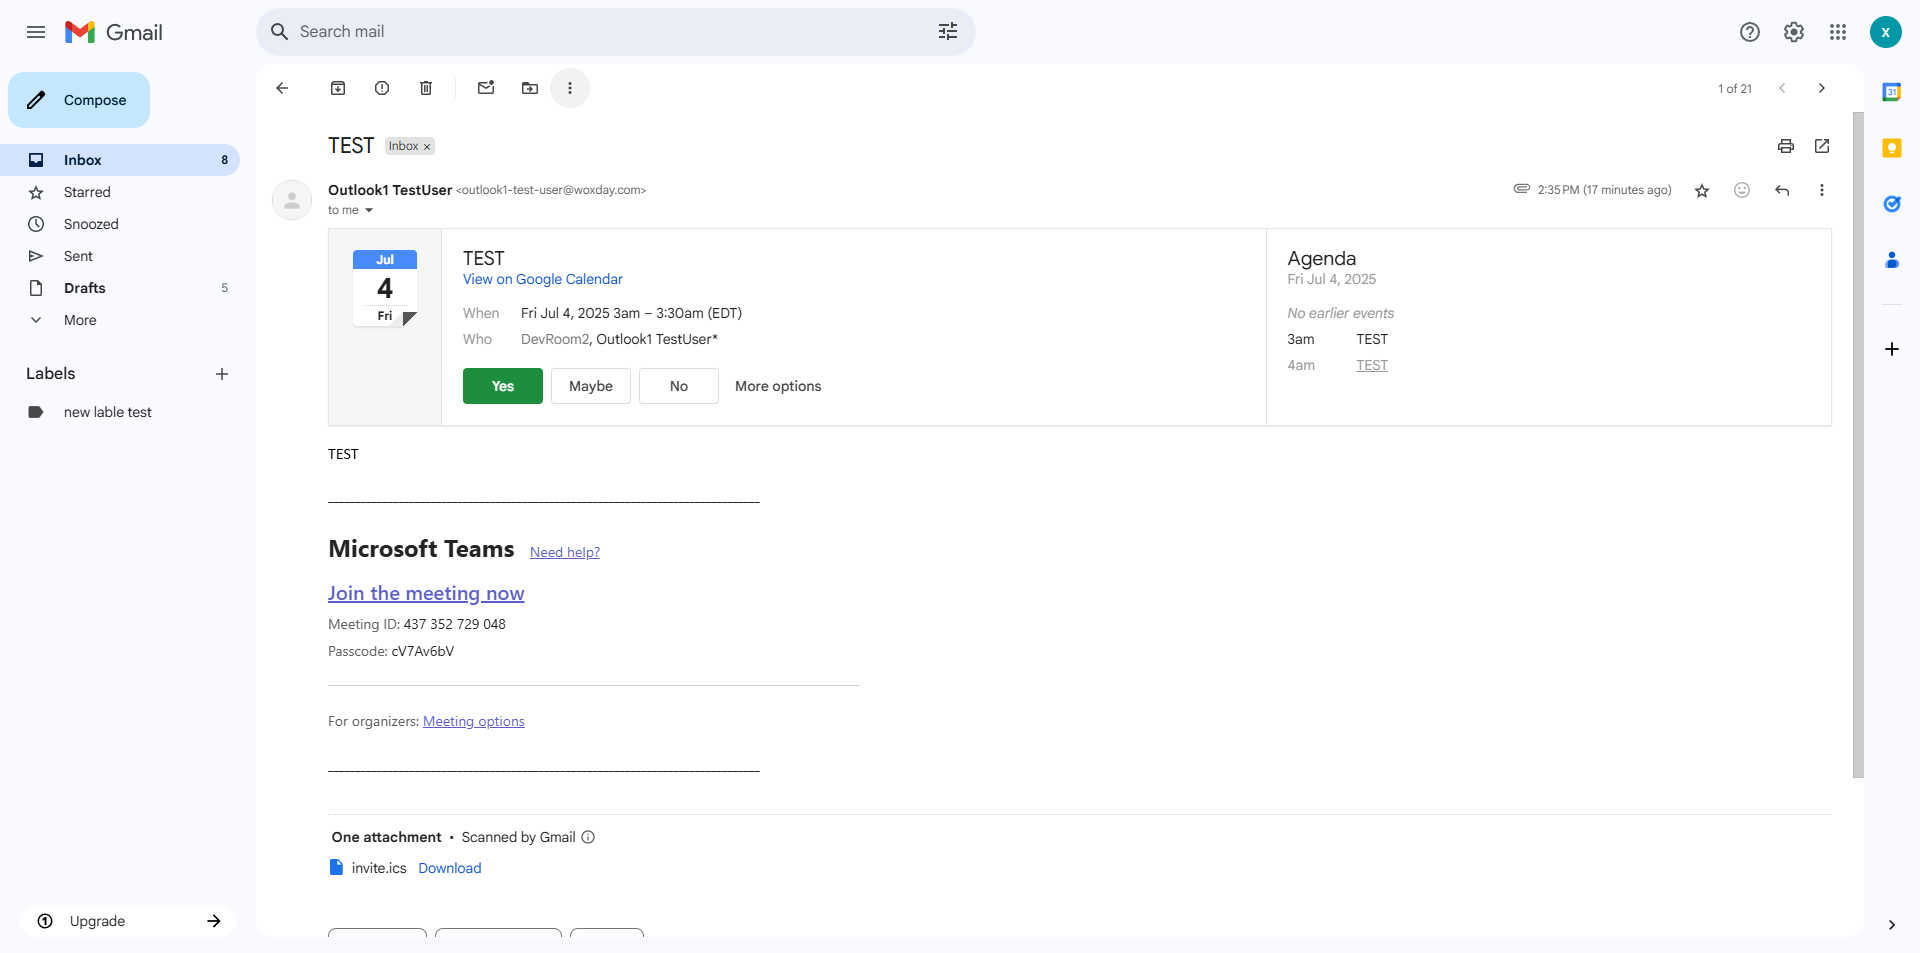Open the Google apps grid
The width and height of the screenshot is (1920, 953).
point(1837,32)
